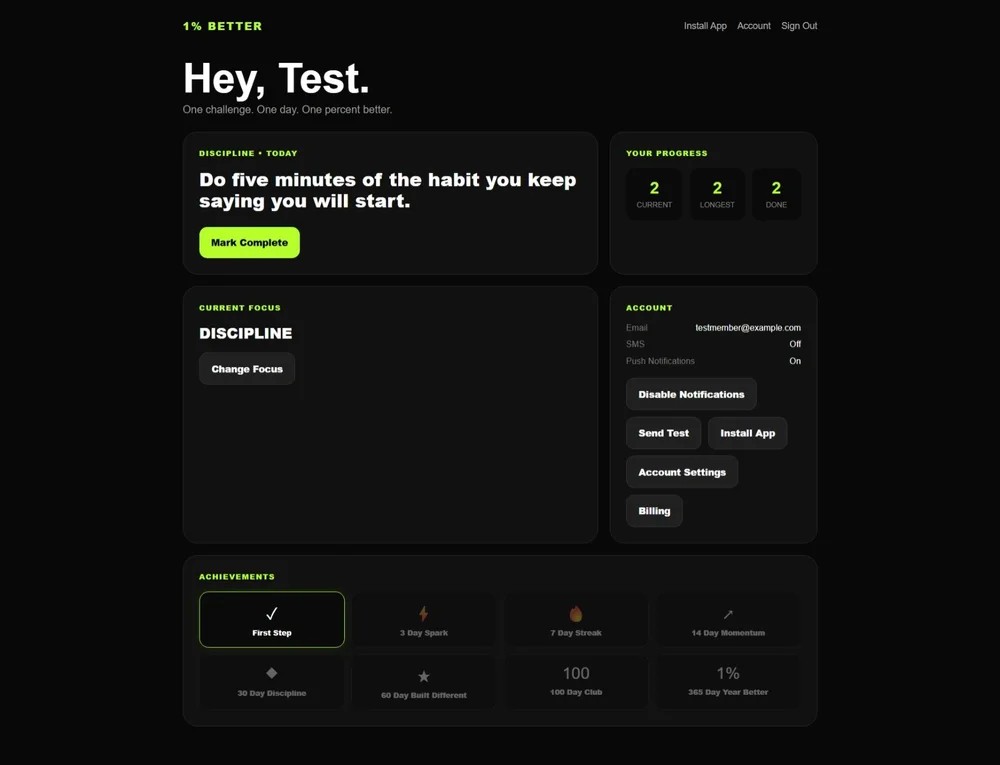This screenshot has height=765, width=1000.
Task: Mark today's challenge complete
Action: 249,242
